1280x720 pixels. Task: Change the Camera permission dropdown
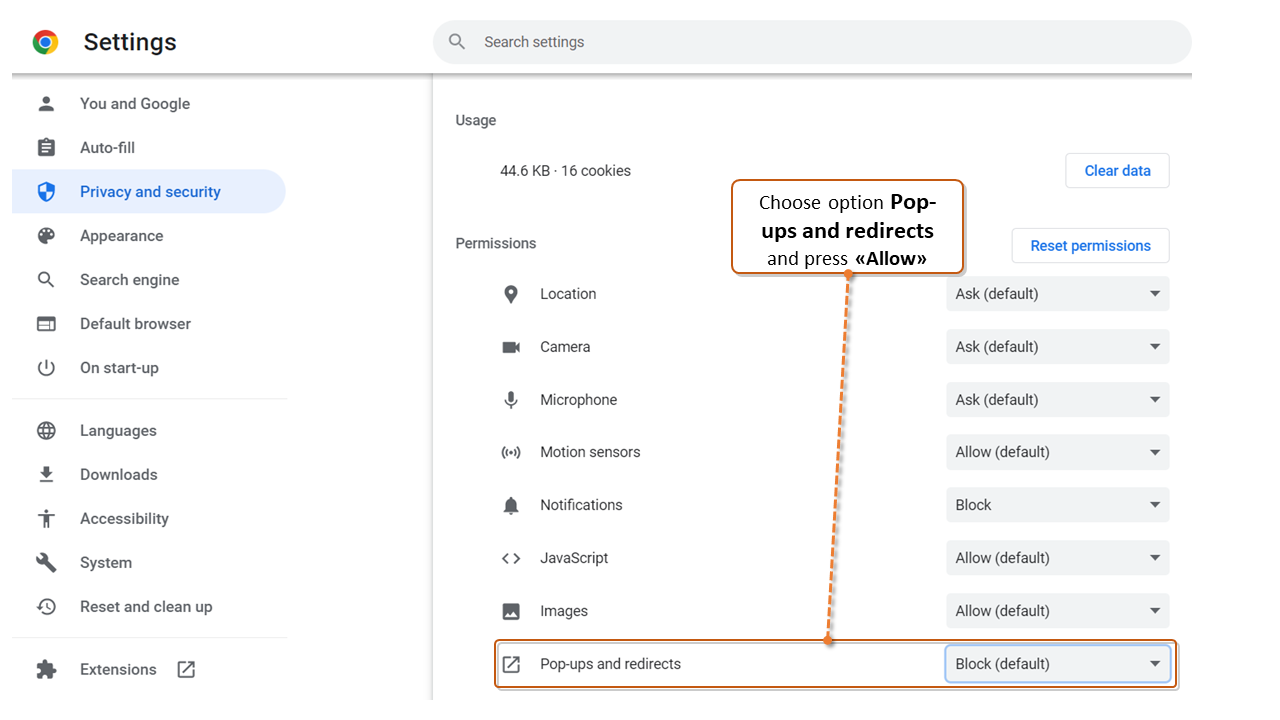pos(1057,347)
